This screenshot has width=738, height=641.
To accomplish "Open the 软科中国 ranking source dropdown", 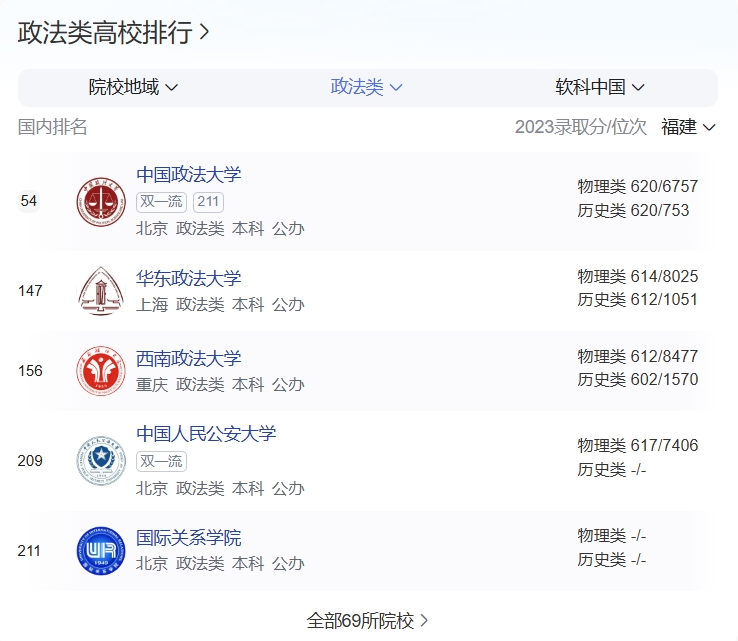I will click(599, 88).
